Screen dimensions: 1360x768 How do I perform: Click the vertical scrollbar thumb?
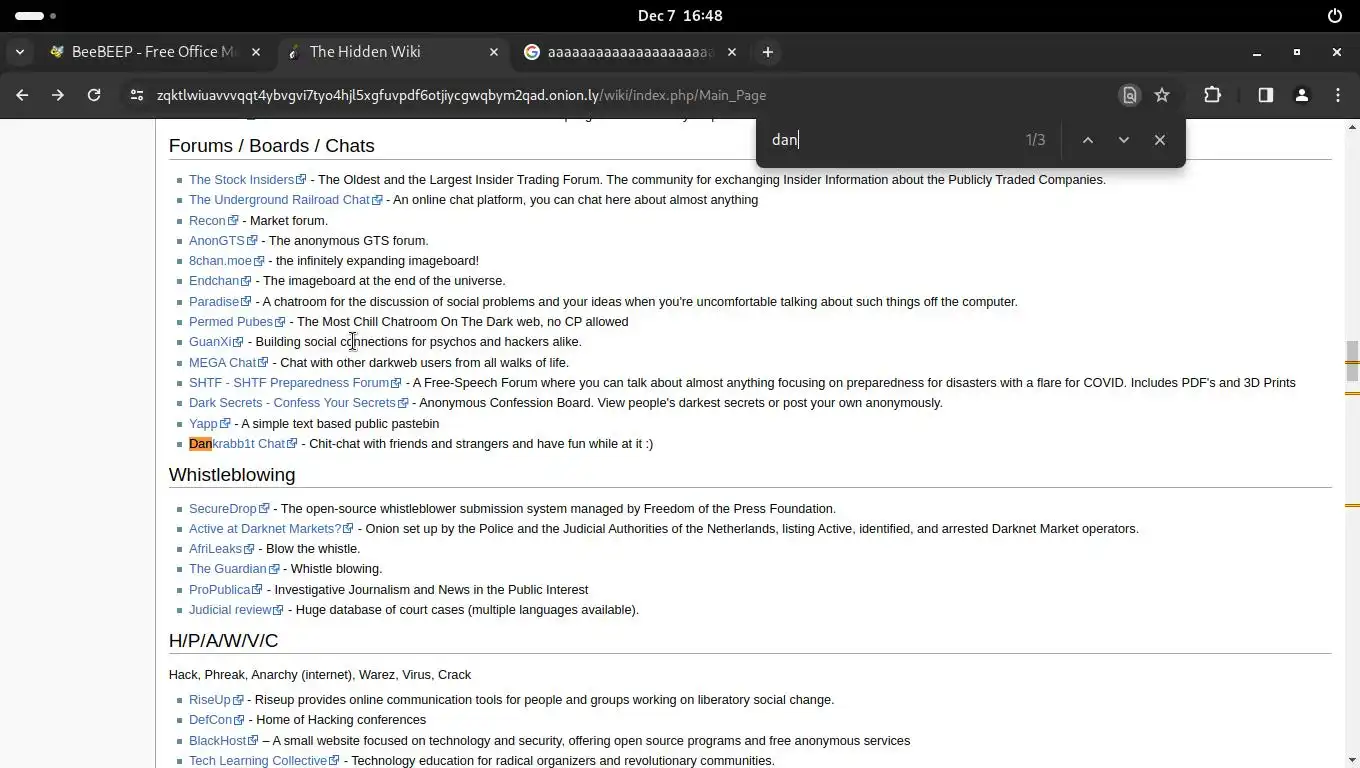(1352, 361)
